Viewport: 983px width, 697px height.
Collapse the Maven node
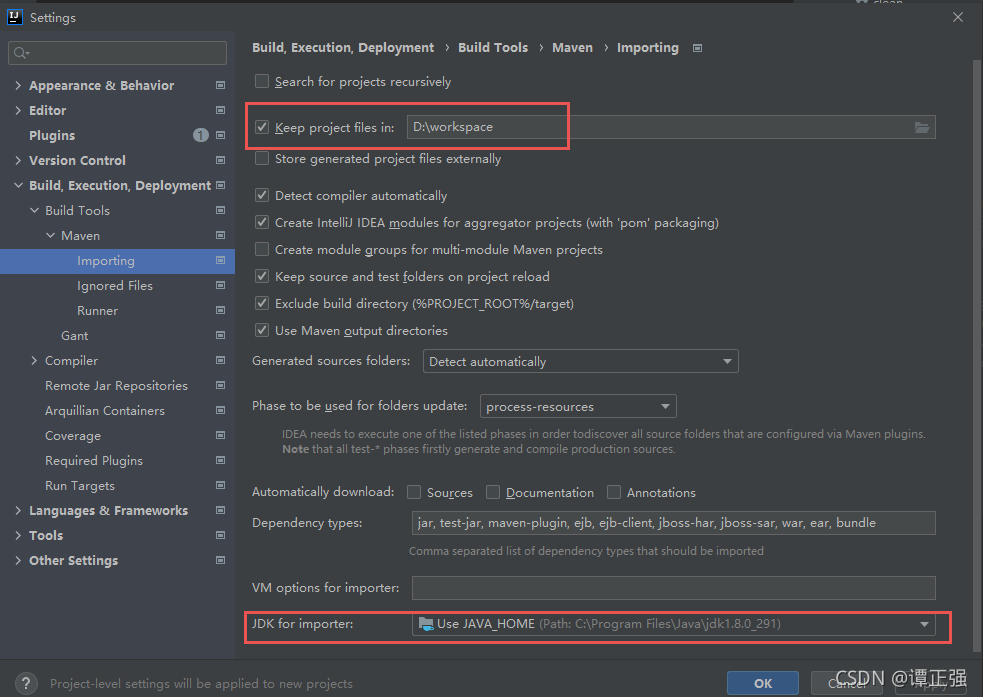[50, 236]
